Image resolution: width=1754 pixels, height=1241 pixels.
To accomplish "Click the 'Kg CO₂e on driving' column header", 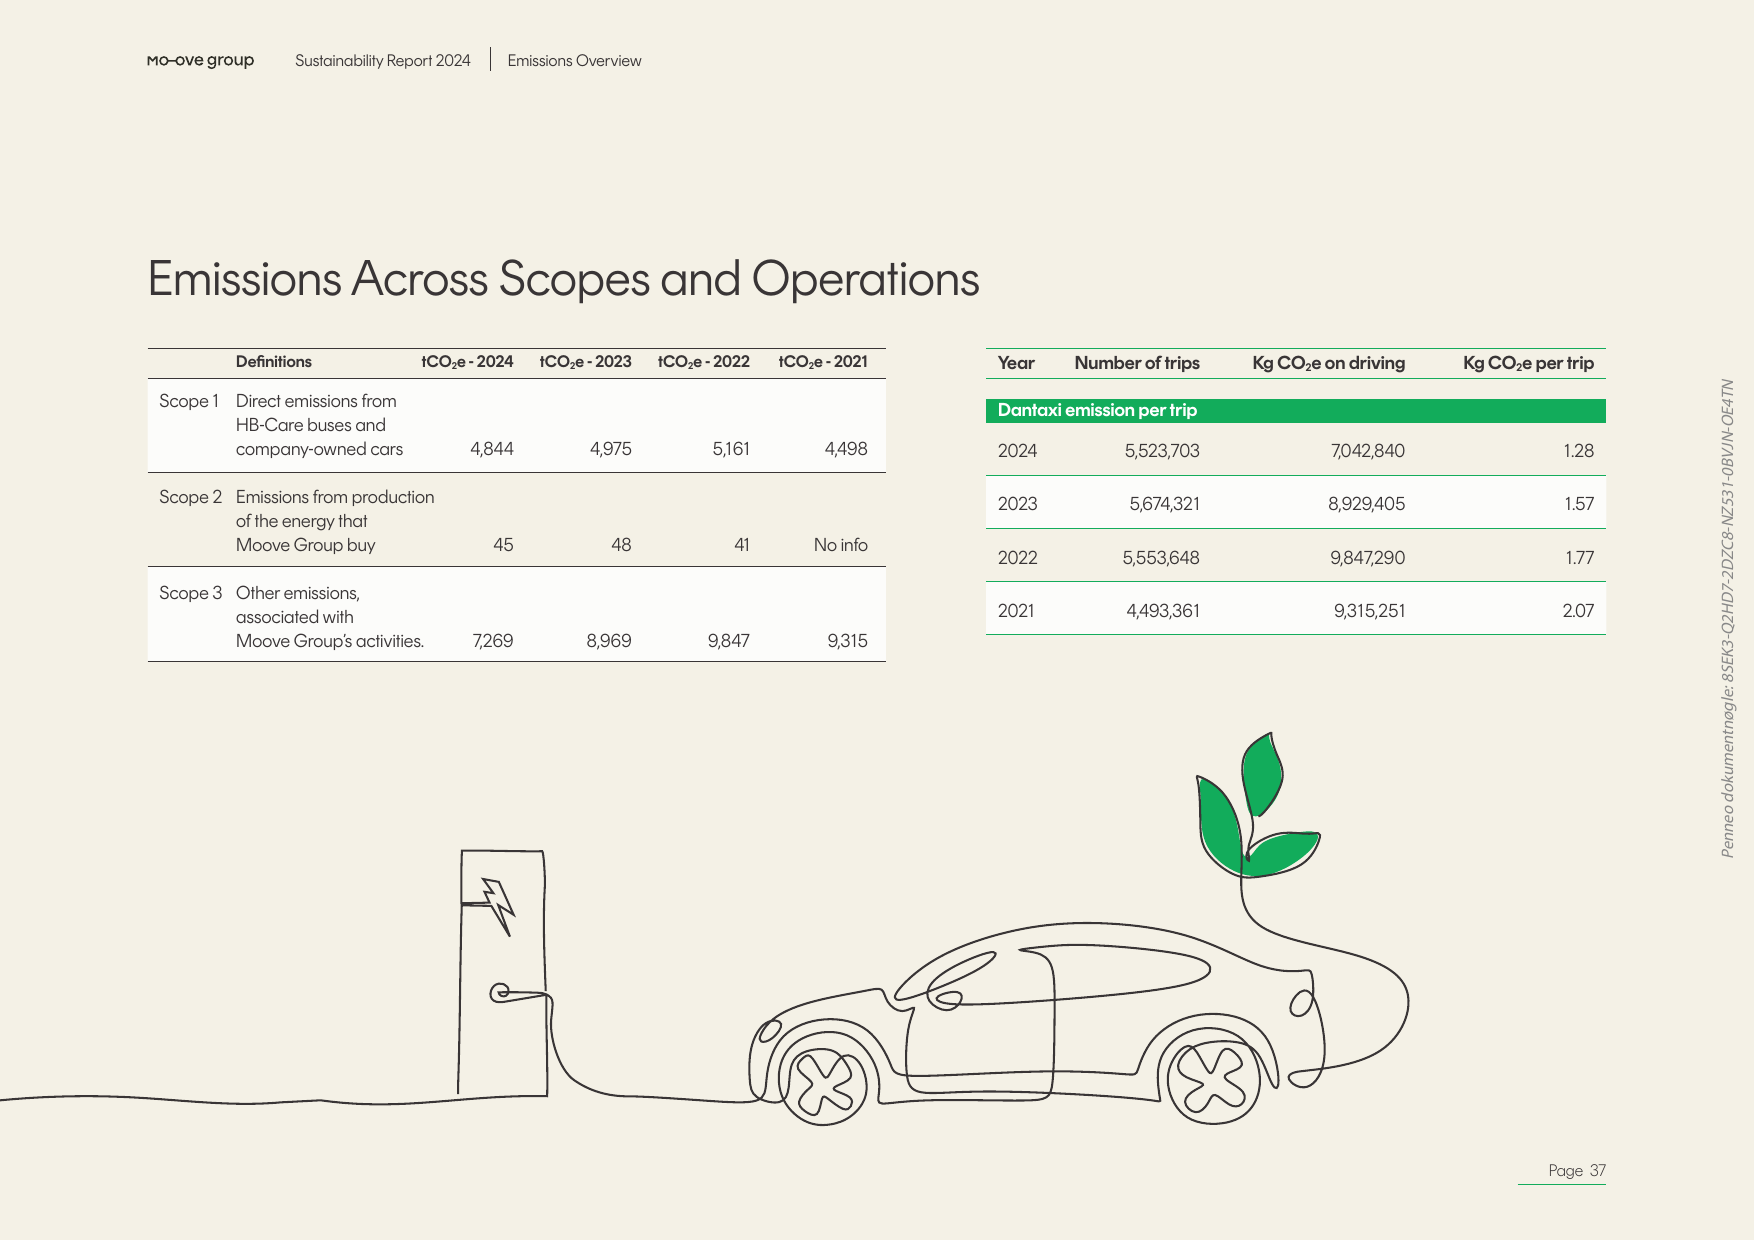I will click(x=1328, y=363).
